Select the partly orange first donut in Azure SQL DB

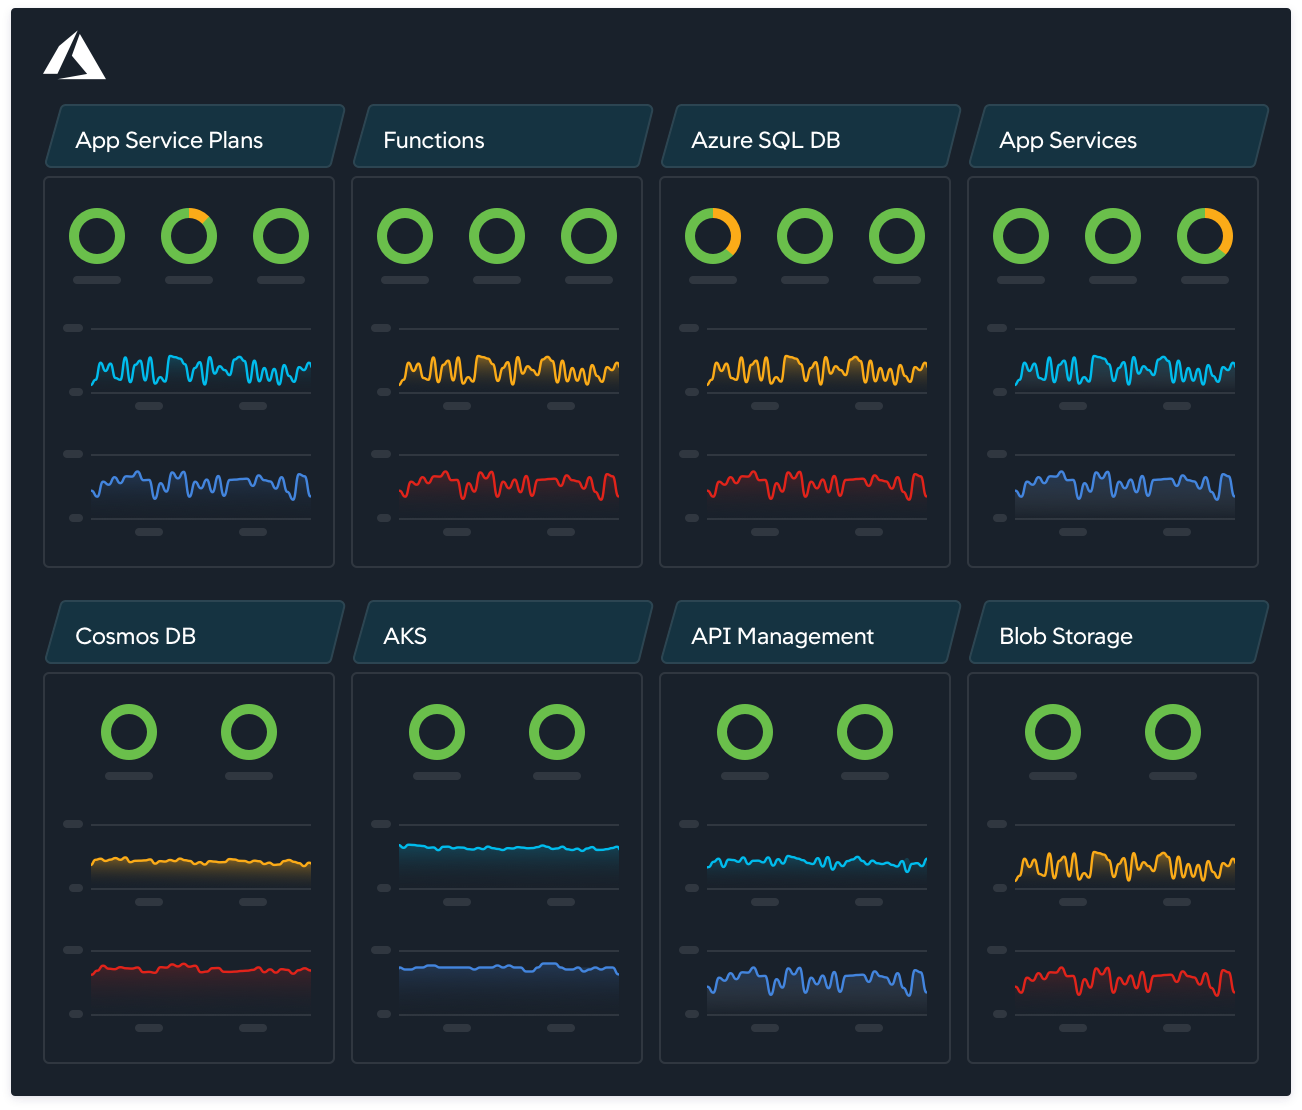pyautogui.click(x=713, y=236)
